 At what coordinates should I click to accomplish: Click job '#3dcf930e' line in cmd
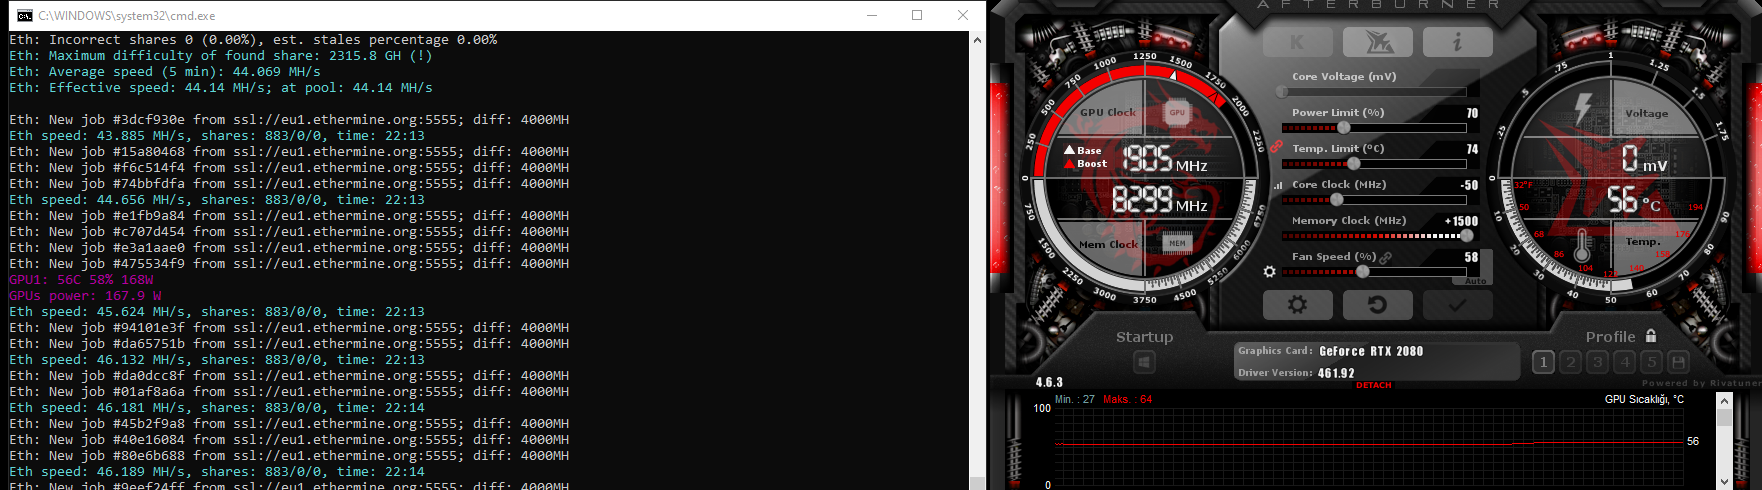click(x=289, y=120)
